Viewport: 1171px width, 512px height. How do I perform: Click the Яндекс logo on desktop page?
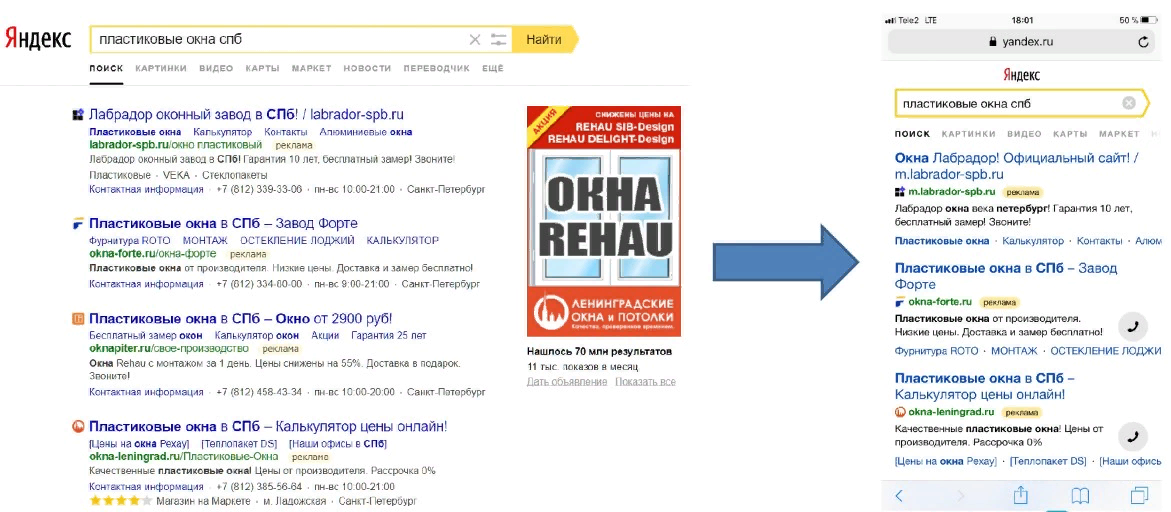(38, 39)
